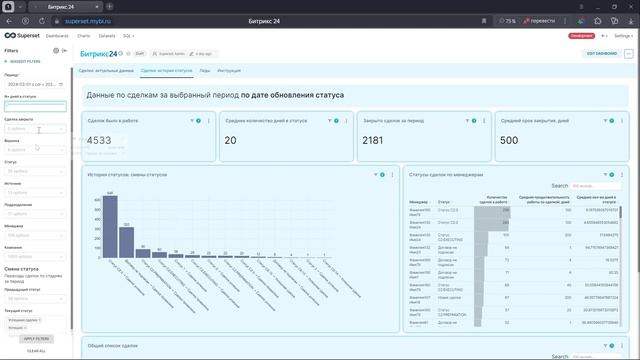The height and width of the screenshot is (360, 640).
Task: Expand Сделка закрыта filter dropdown
Action: point(35,129)
